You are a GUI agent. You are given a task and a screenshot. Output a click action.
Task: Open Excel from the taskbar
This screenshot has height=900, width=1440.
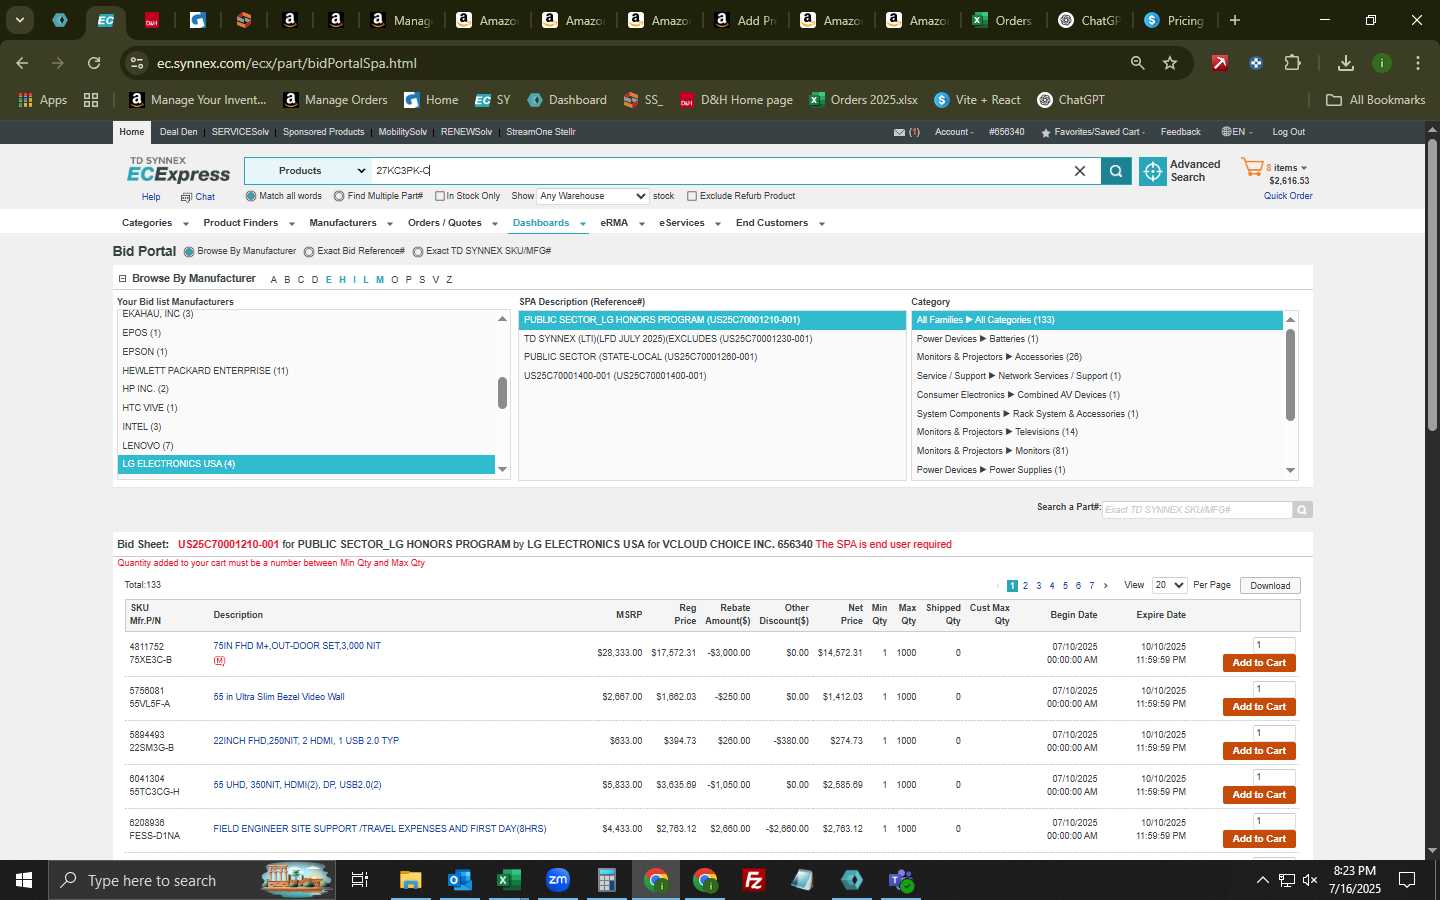coord(509,880)
